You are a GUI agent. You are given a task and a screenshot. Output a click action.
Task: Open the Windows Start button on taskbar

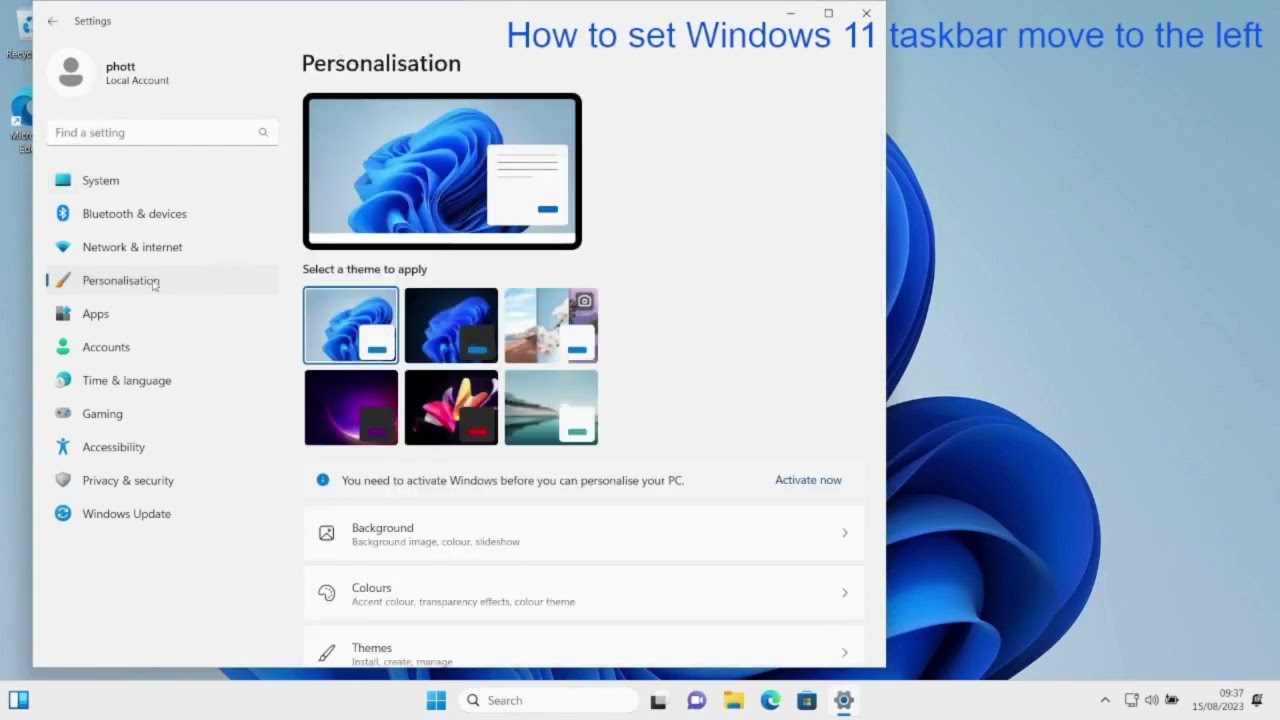[436, 701]
